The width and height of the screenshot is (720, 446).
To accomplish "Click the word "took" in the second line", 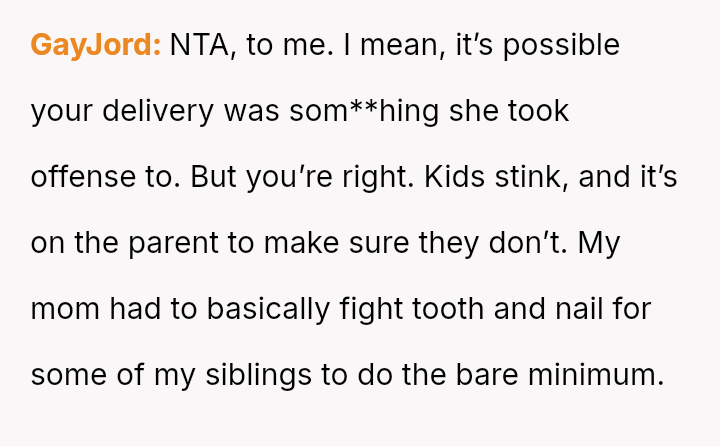I will coord(538,111).
